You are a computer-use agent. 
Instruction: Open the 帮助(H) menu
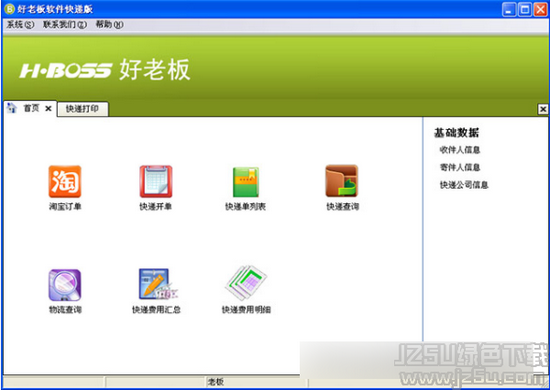coord(109,25)
